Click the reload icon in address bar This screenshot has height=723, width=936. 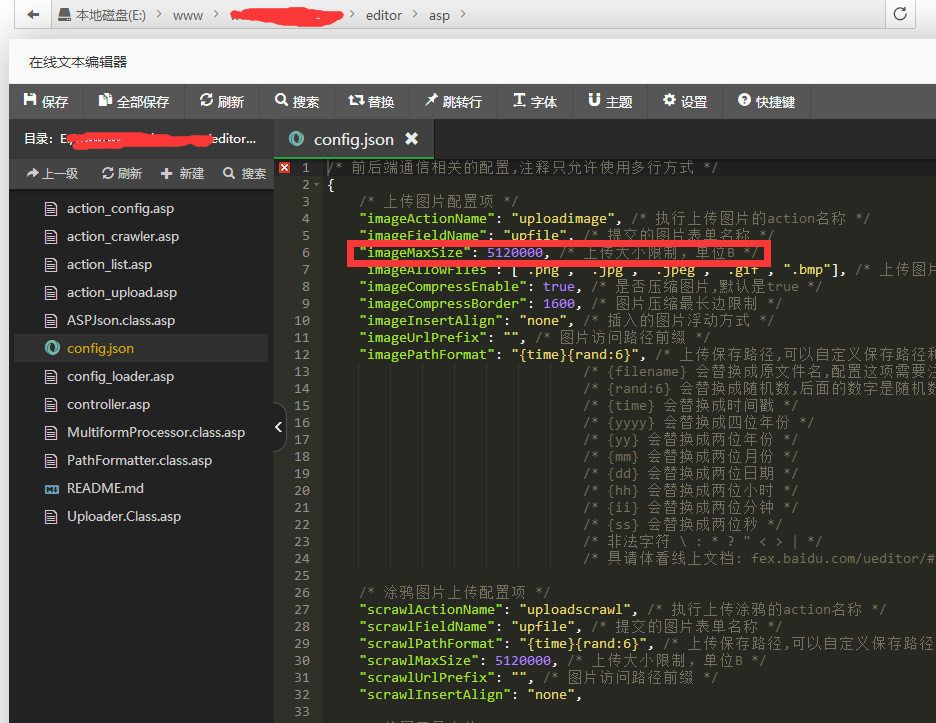(x=900, y=14)
